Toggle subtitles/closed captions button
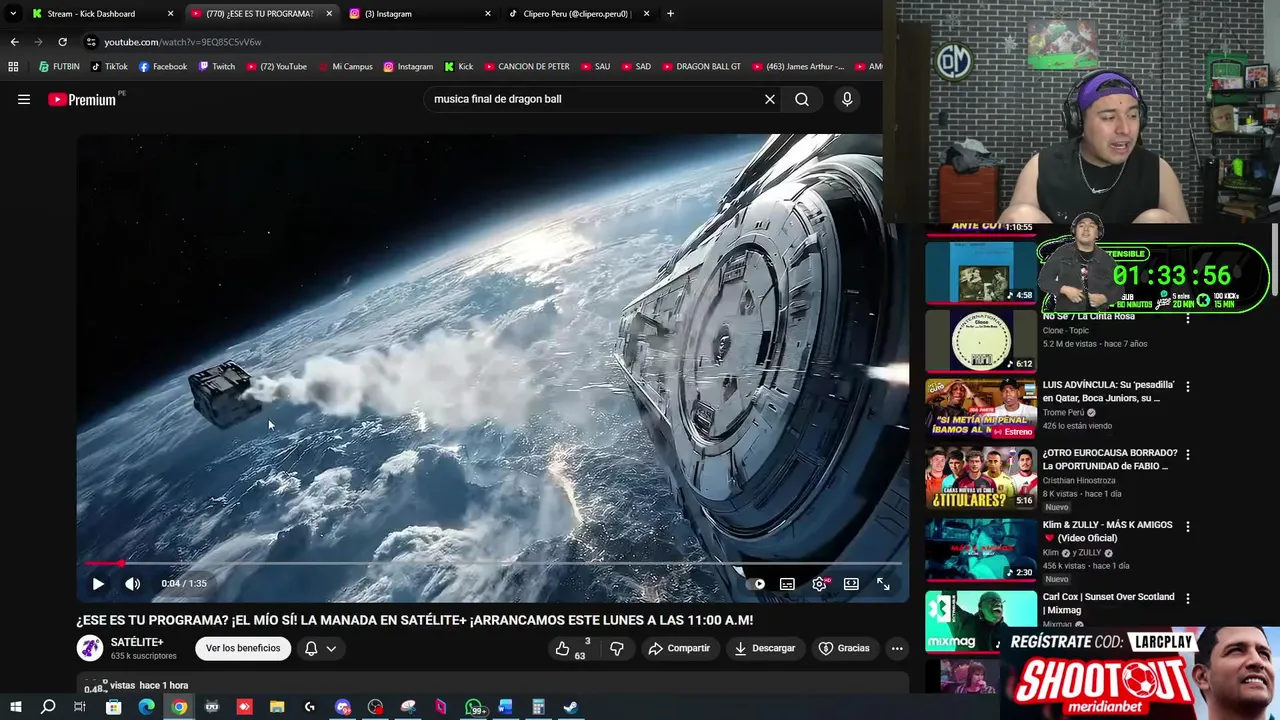The image size is (1280, 720). point(787,584)
